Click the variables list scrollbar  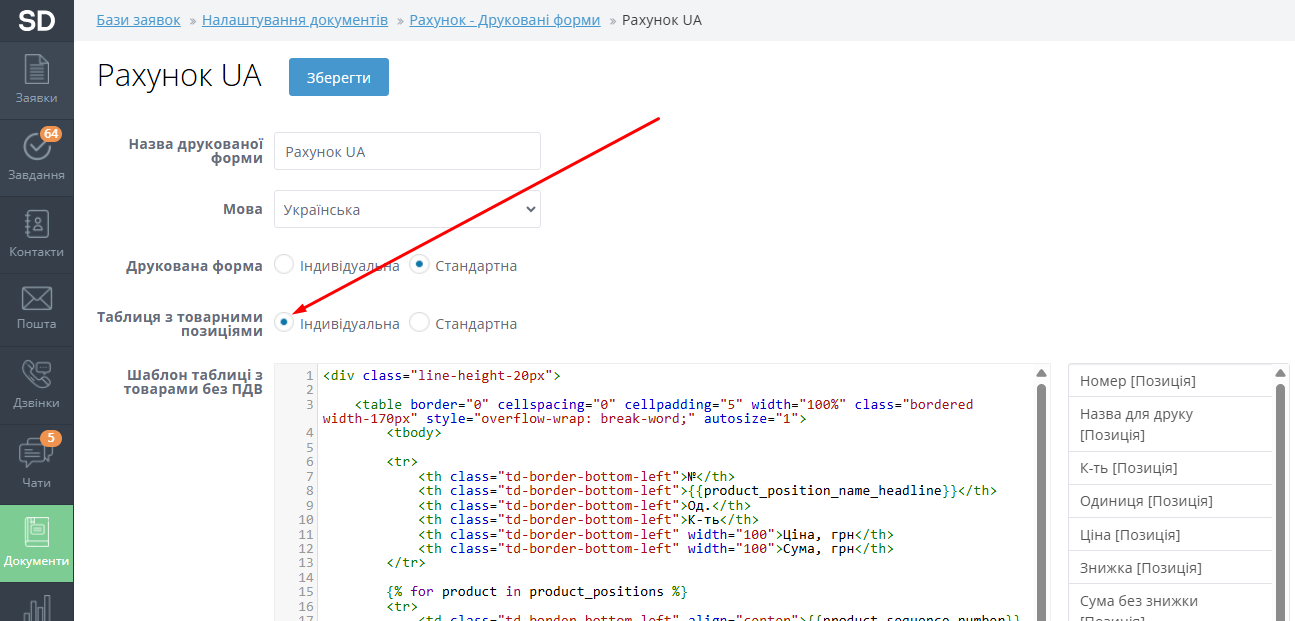coord(1281,480)
